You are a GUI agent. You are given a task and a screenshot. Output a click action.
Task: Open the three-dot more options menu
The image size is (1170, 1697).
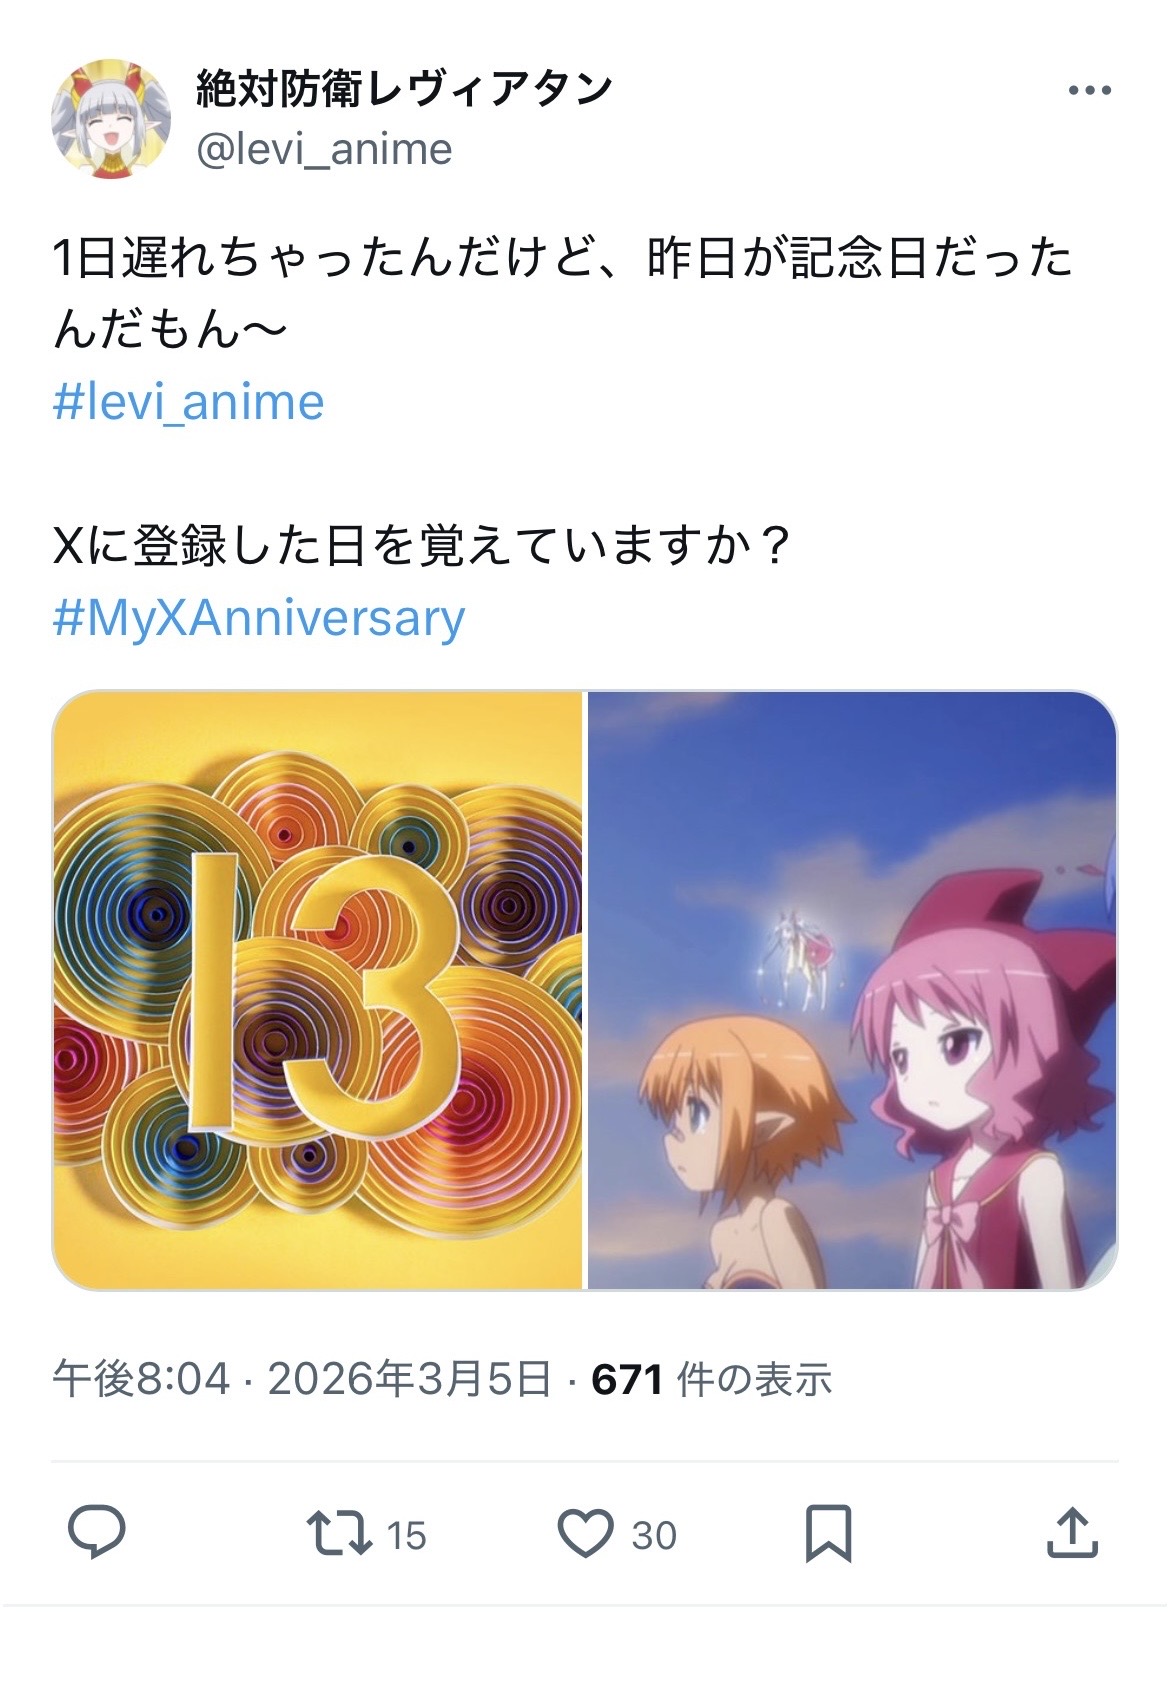[1089, 90]
